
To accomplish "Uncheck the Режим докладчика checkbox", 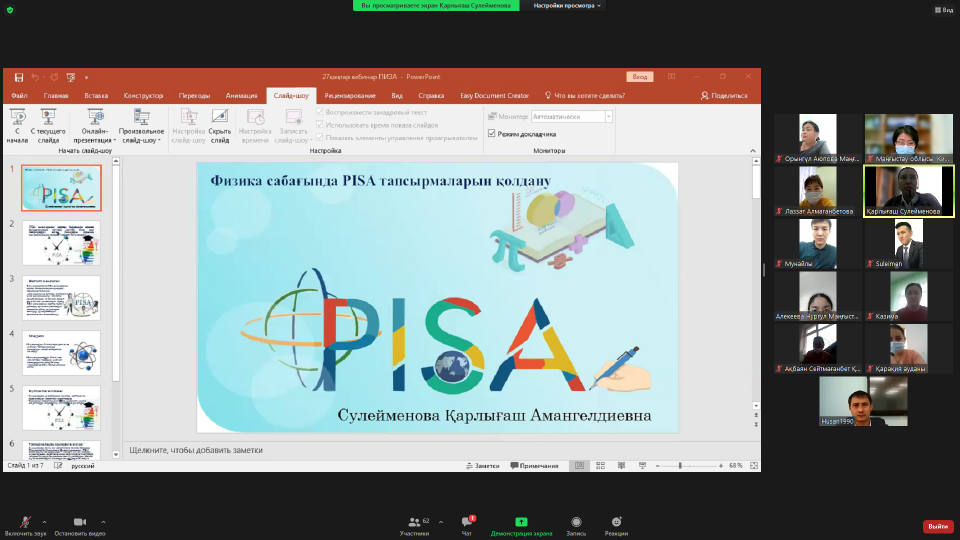I will (x=492, y=133).
